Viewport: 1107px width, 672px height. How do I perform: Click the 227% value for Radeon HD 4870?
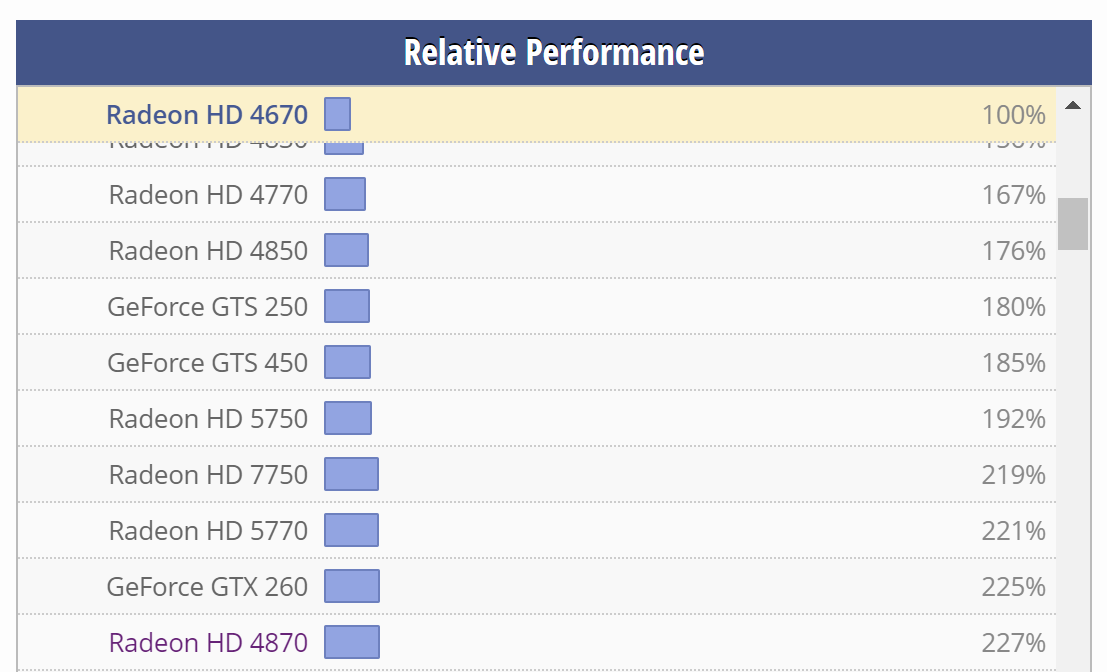[x=1013, y=642]
